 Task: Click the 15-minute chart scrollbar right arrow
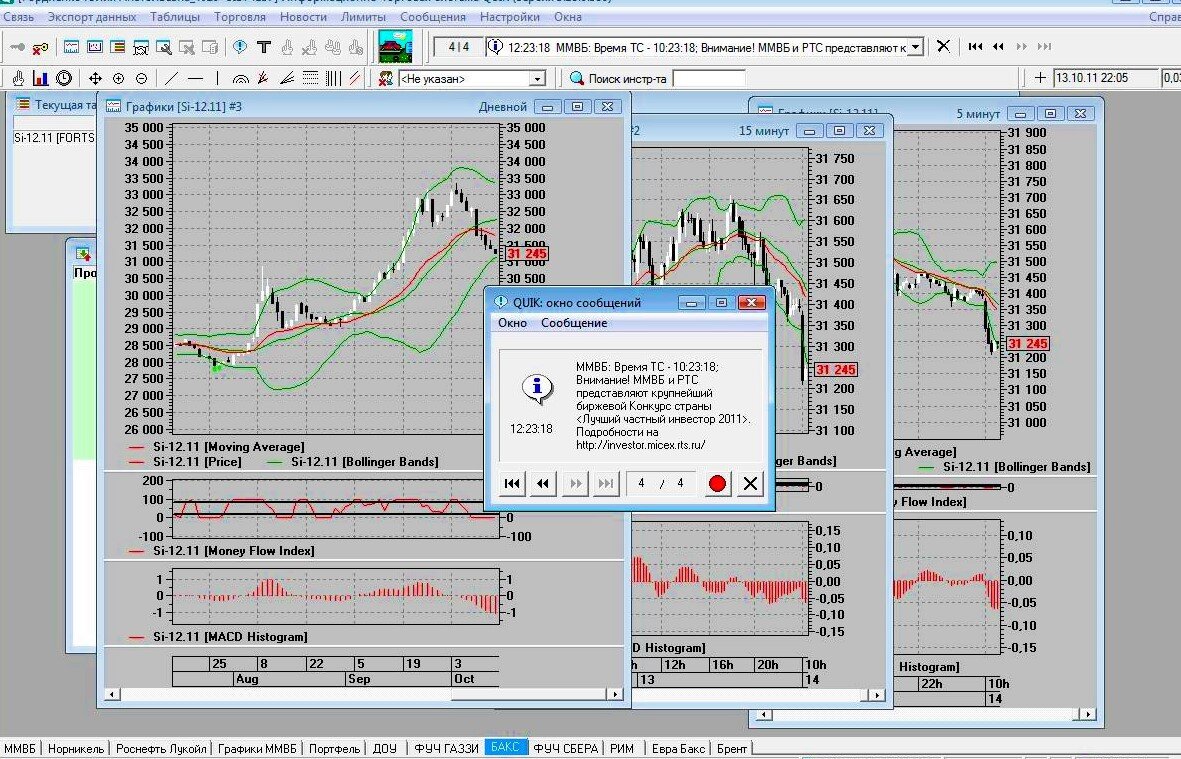coord(876,695)
